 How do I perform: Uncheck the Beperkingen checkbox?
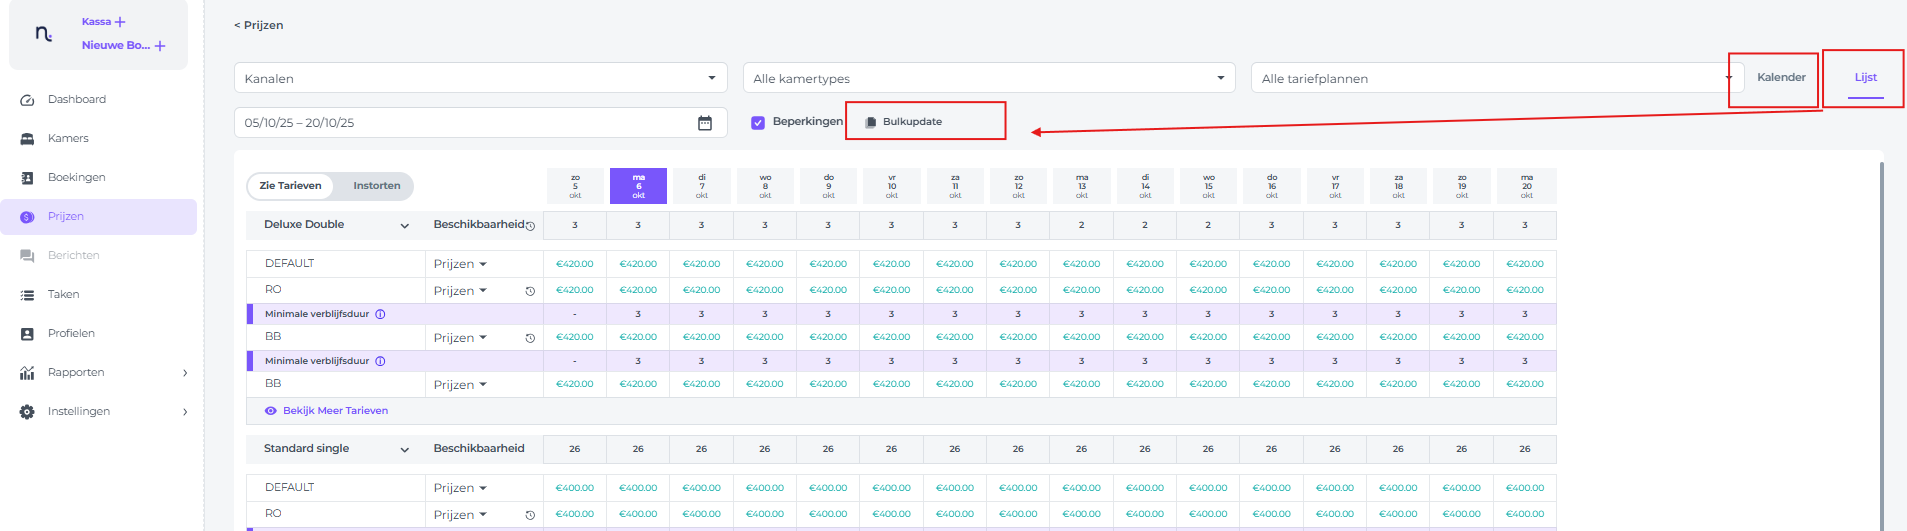(758, 122)
